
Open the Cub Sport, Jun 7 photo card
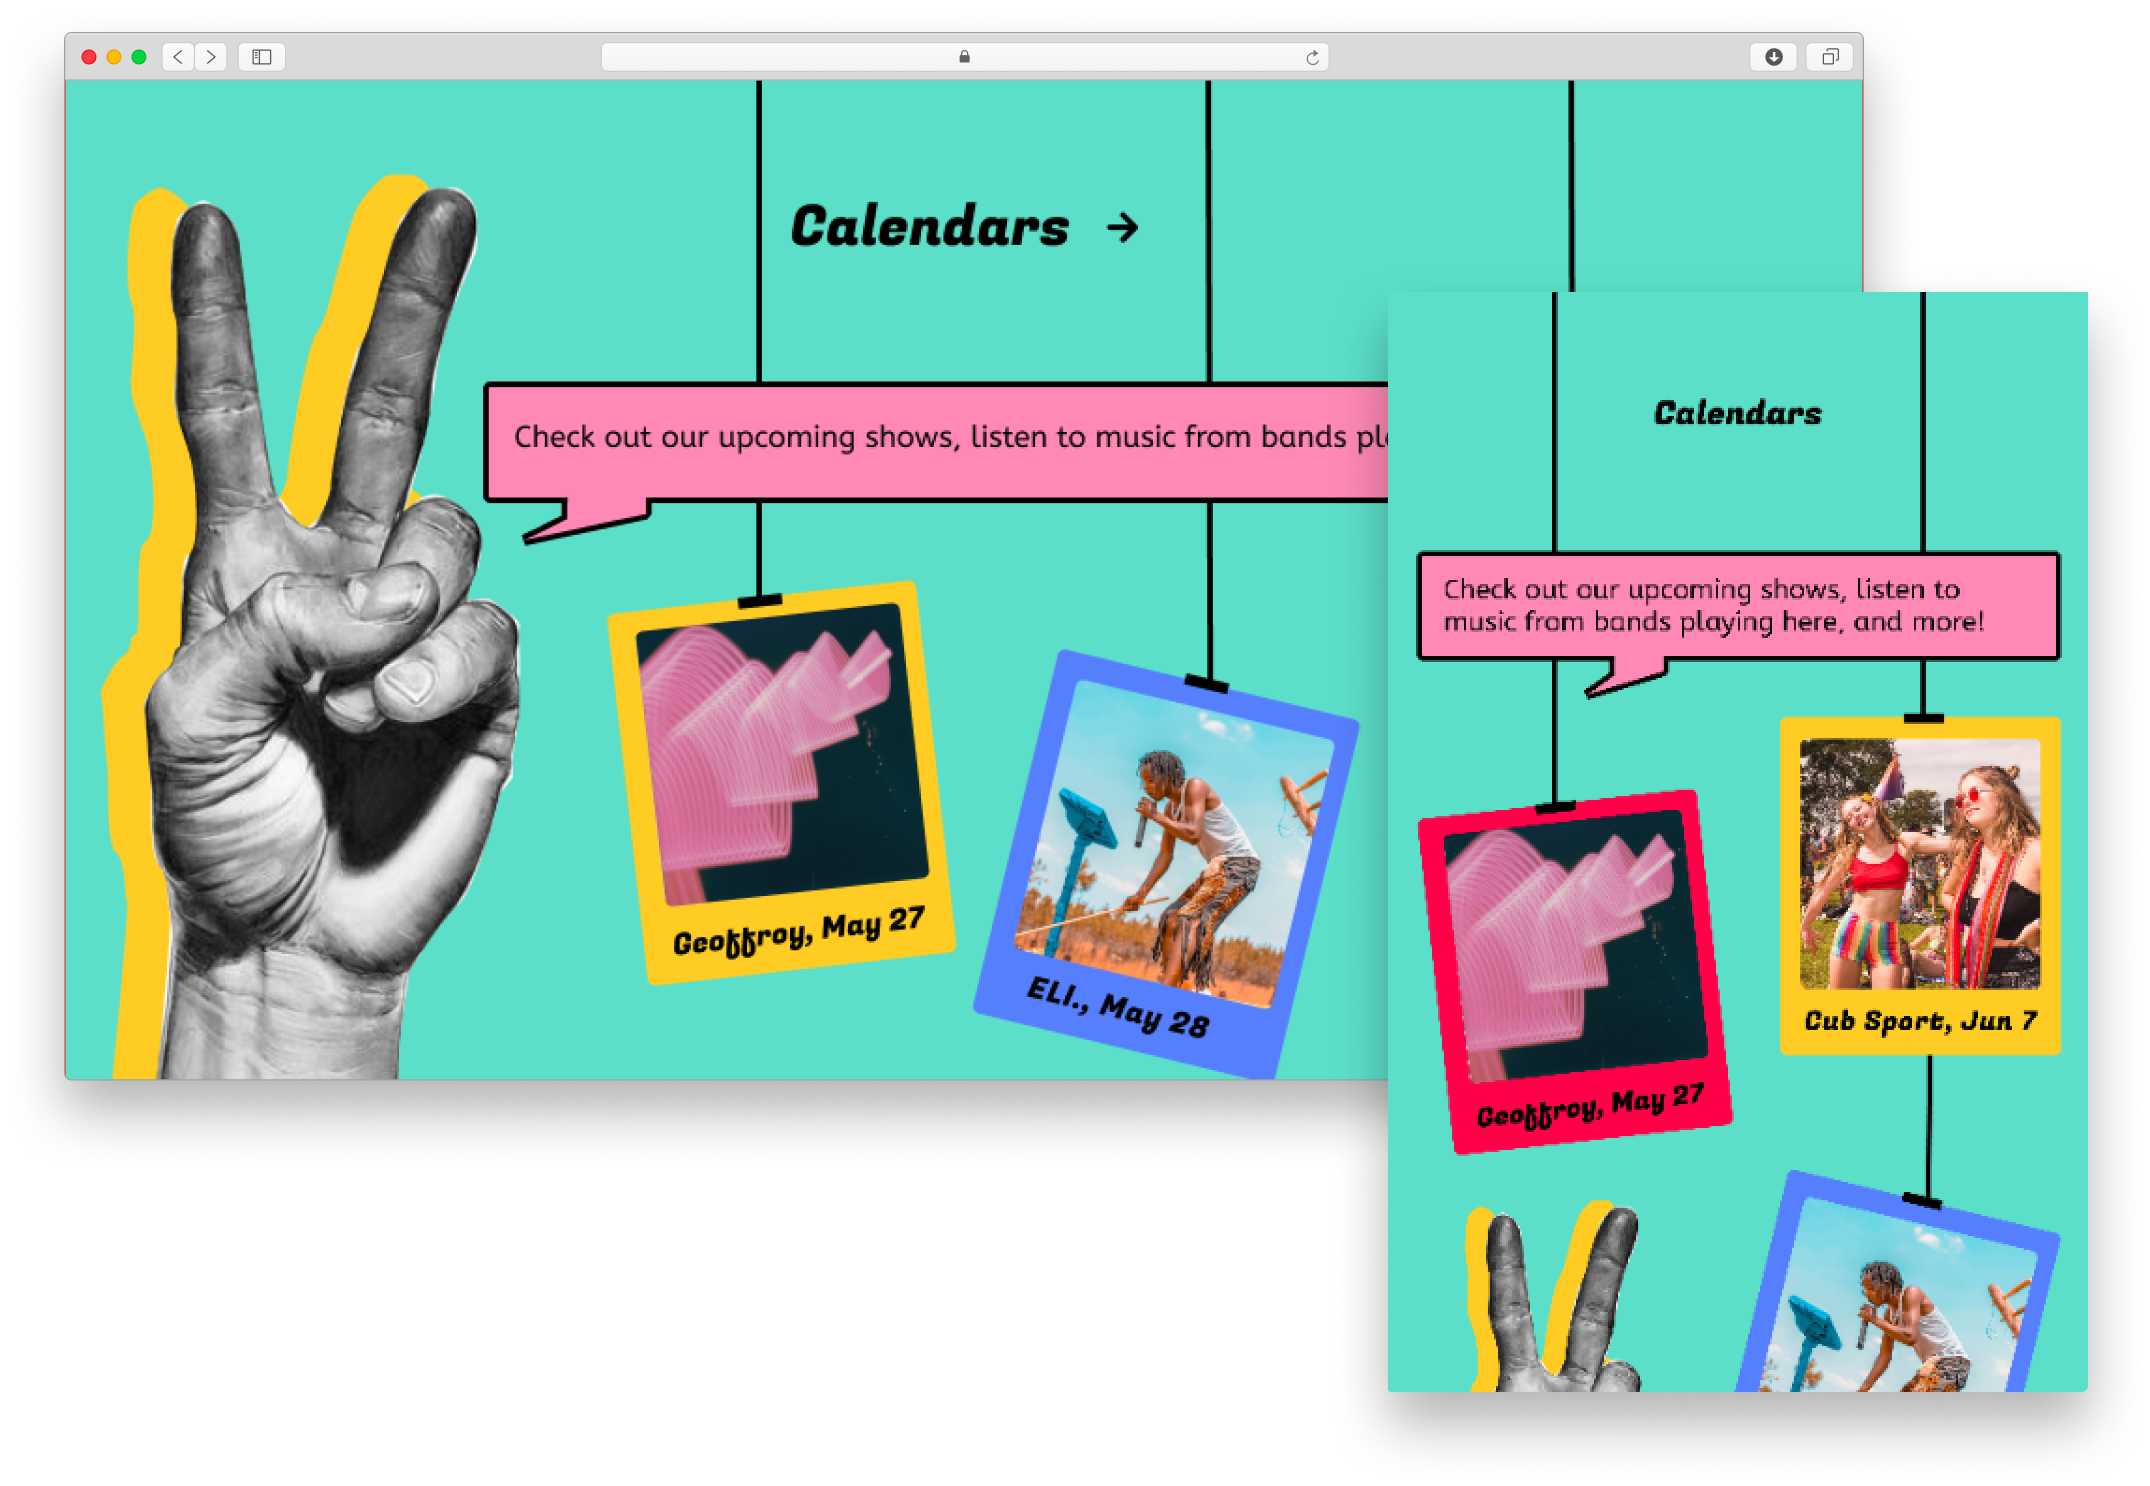coord(1919,886)
